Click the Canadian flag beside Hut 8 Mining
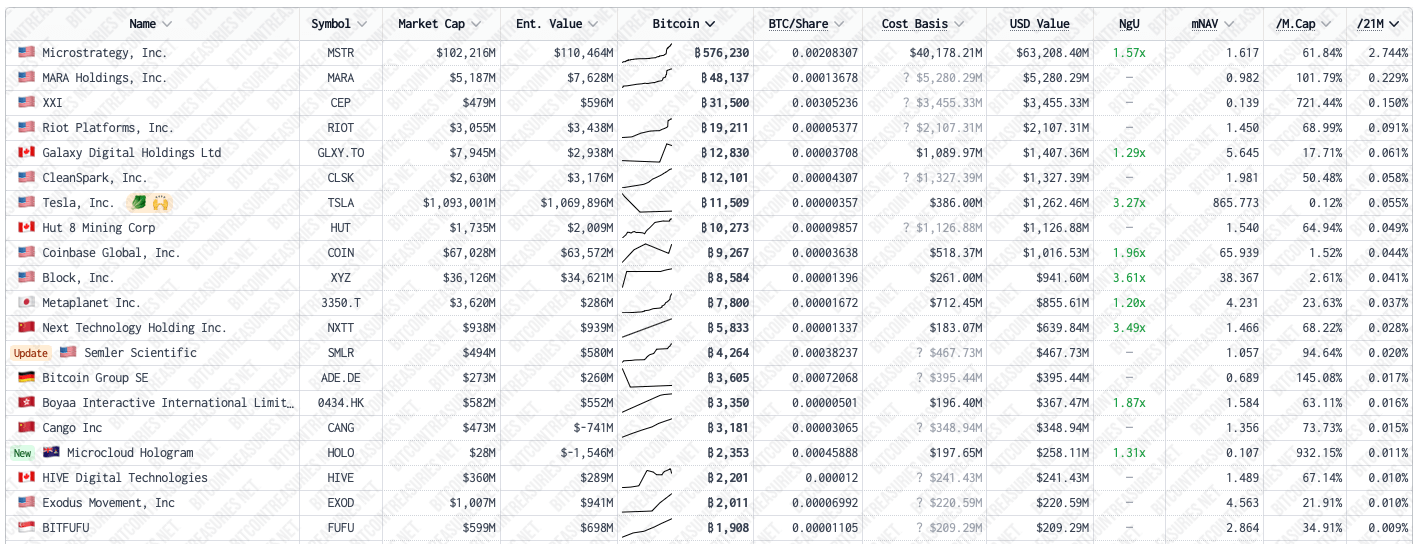The height and width of the screenshot is (544, 1416). click(26, 228)
